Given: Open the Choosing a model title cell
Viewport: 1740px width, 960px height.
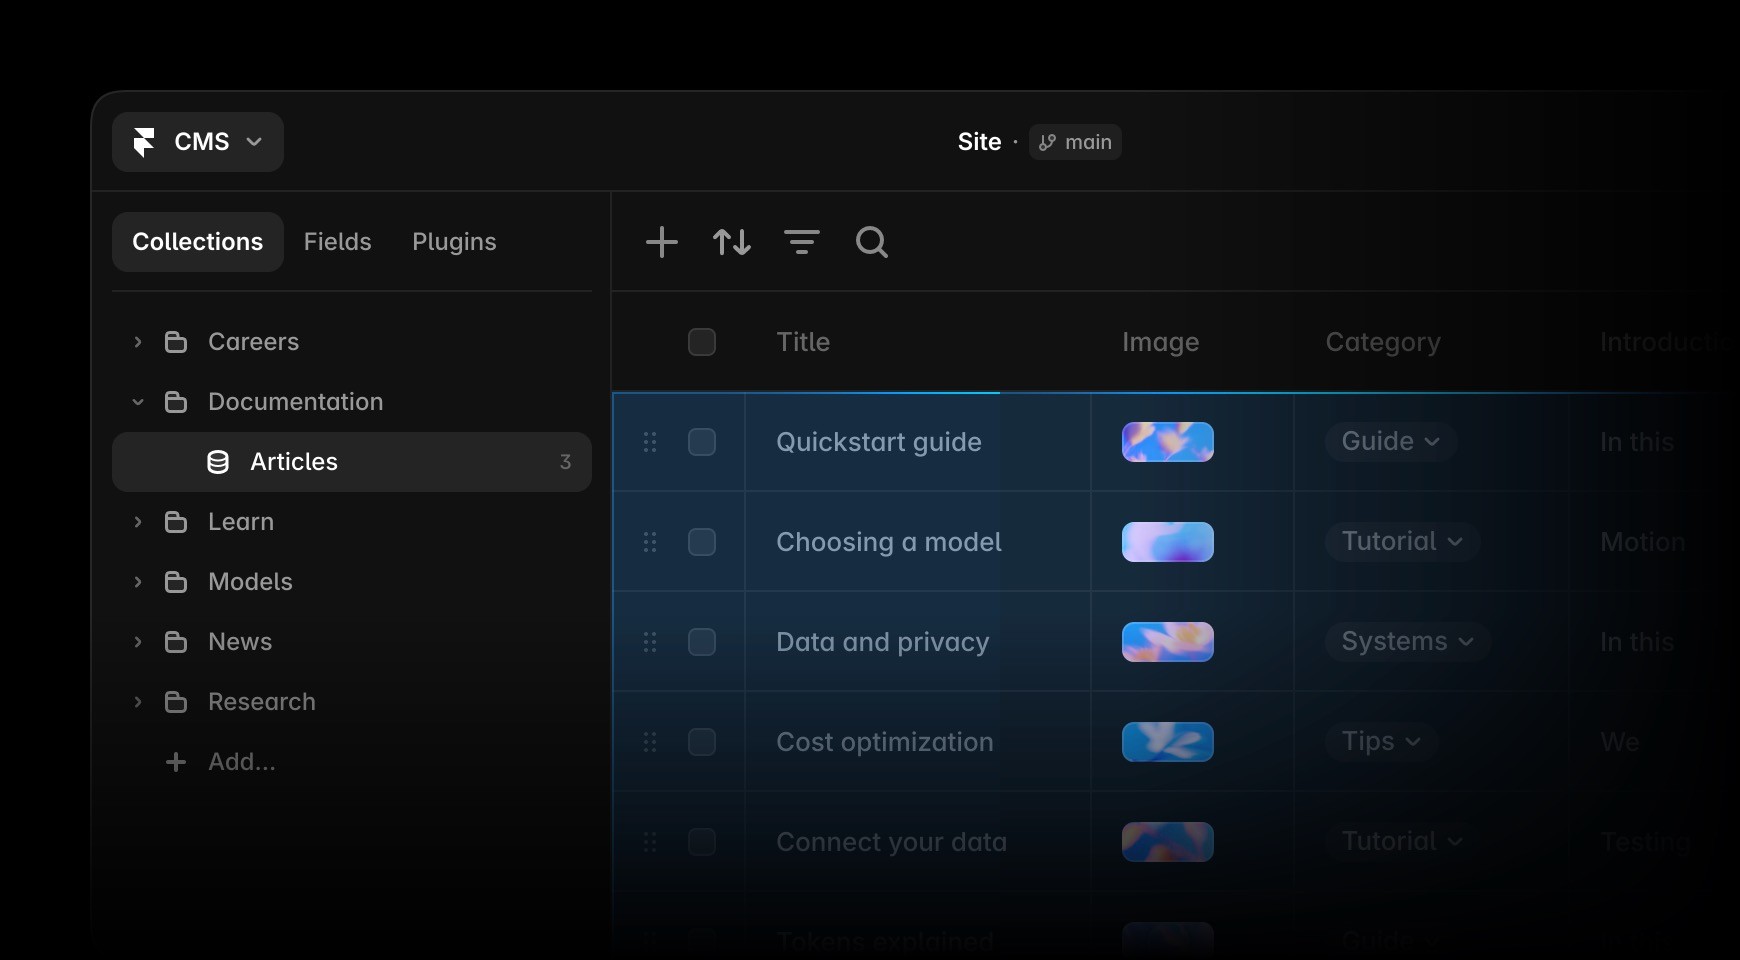Looking at the screenshot, I should tap(918, 542).
